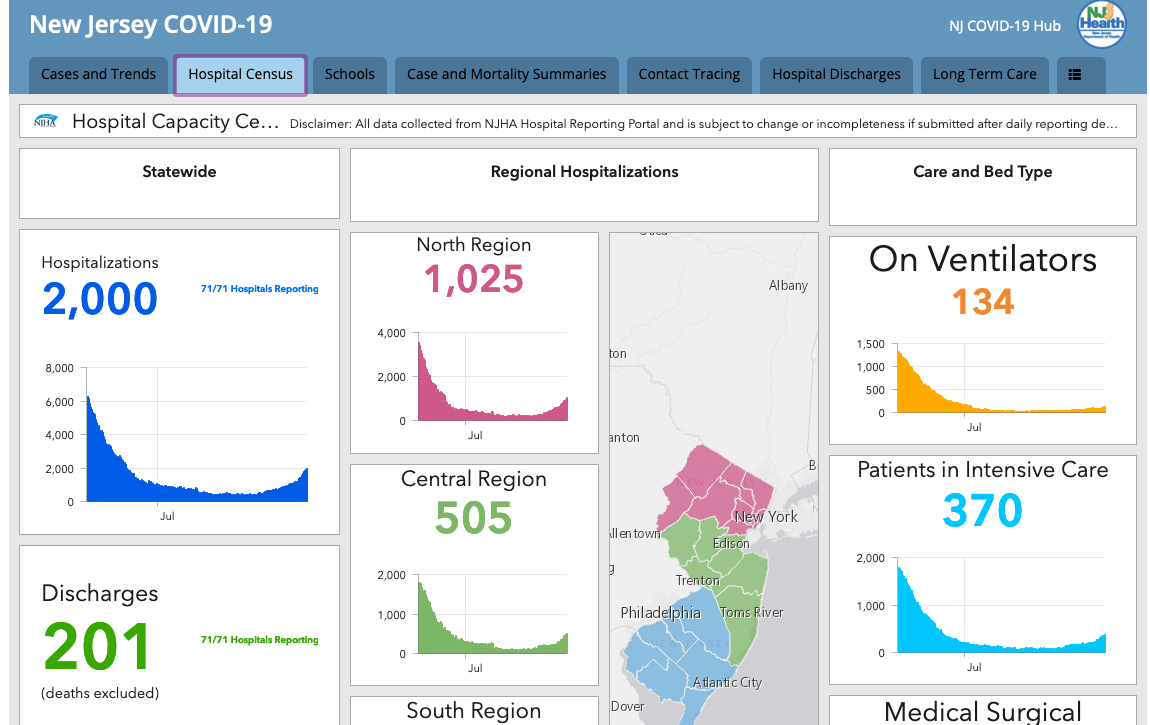Select the Hospital Census tab

click(x=241, y=75)
